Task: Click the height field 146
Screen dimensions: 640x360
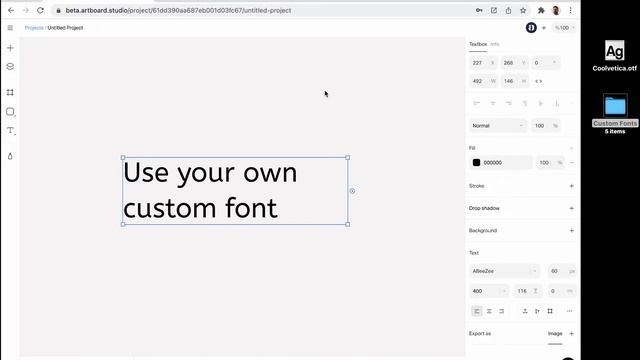Action: (514, 81)
